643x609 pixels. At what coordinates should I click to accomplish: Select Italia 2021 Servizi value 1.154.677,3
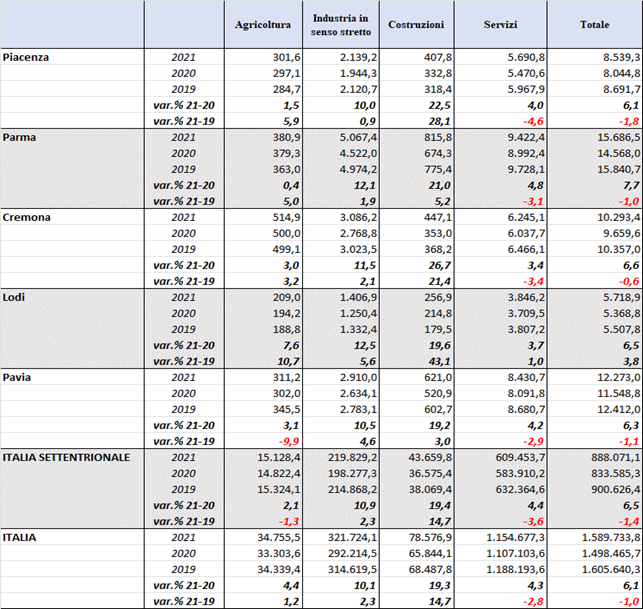pos(515,537)
